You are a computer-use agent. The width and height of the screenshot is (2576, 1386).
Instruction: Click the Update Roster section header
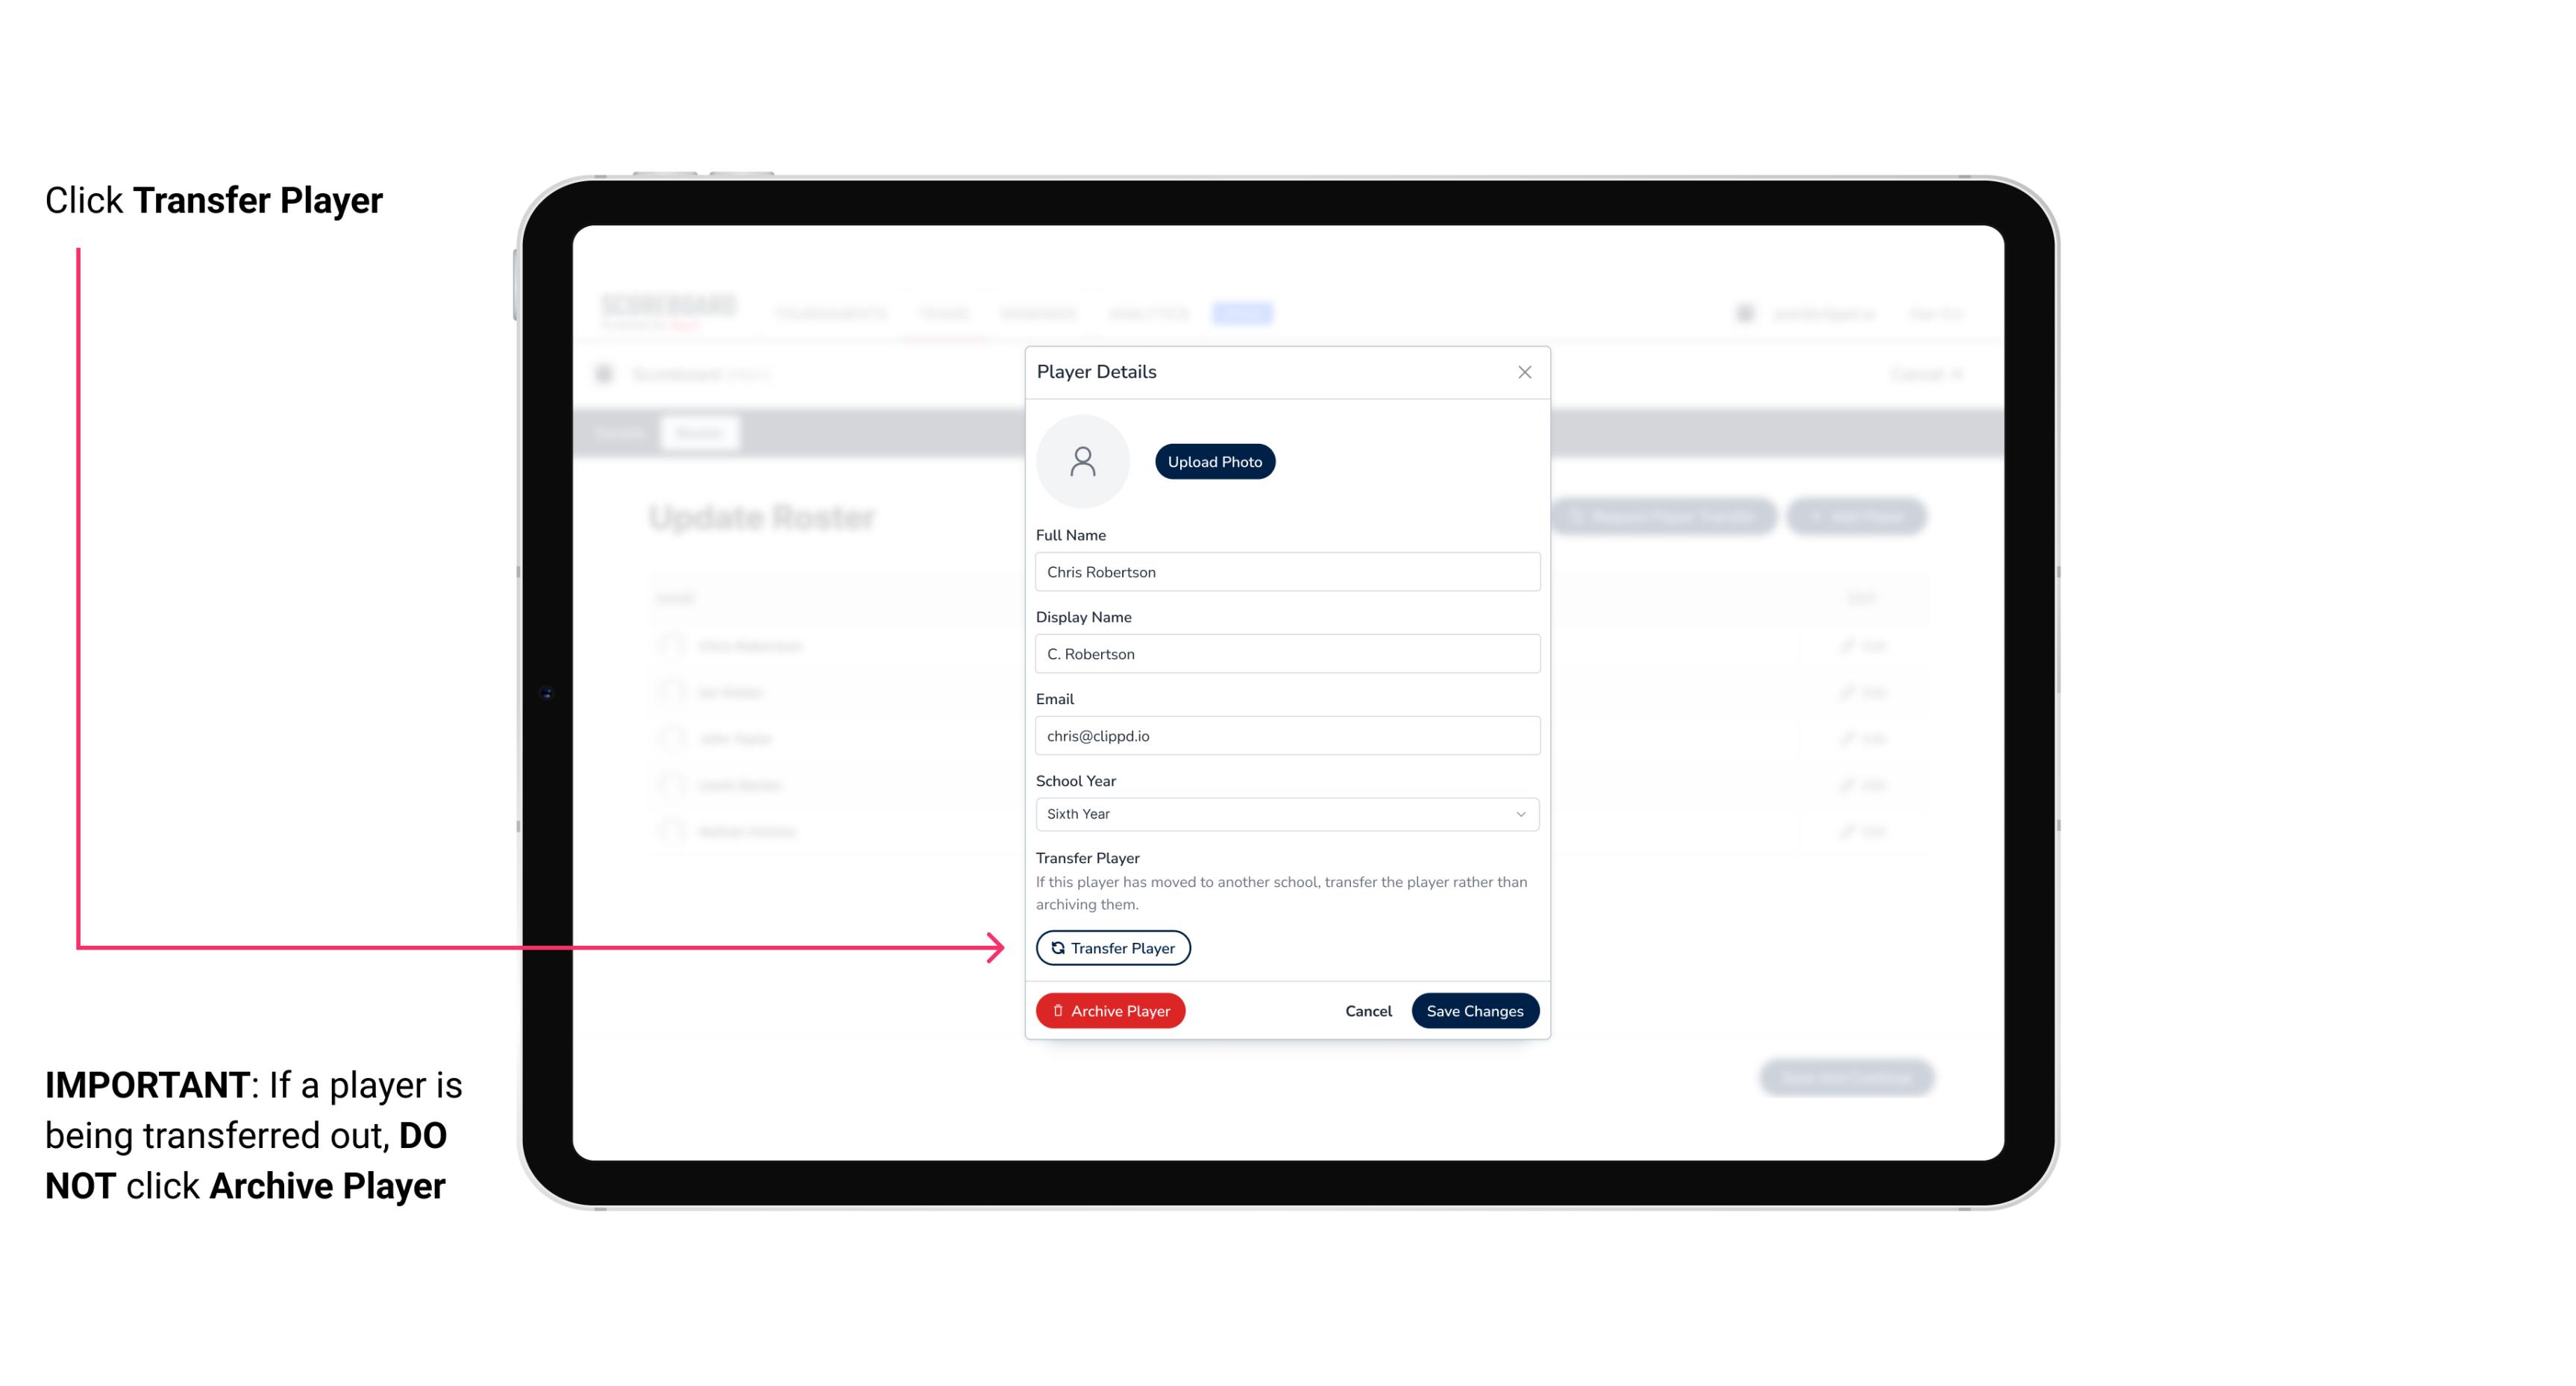point(765,517)
